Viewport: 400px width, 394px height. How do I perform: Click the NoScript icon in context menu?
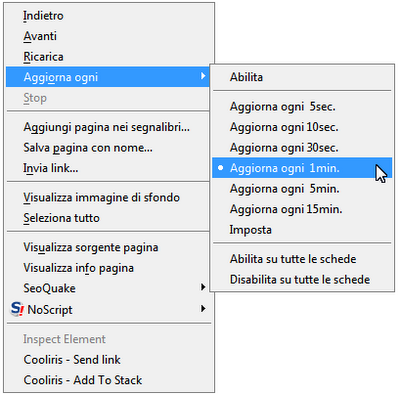(17, 309)
